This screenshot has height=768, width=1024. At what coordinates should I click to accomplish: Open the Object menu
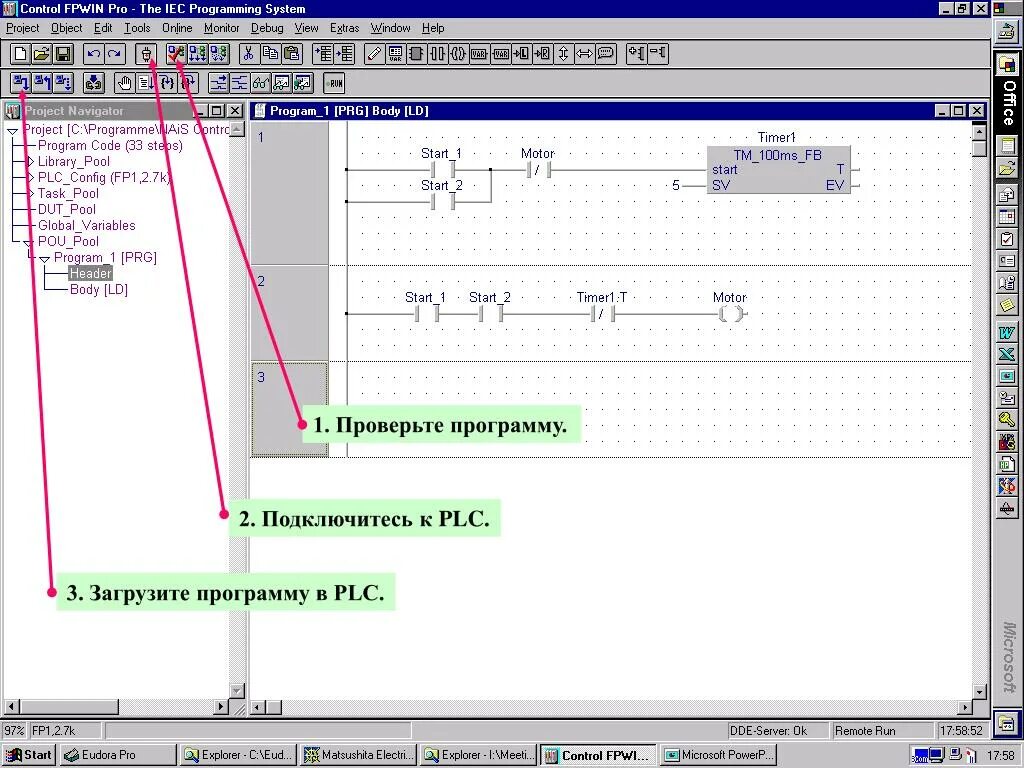click(67, 27)
